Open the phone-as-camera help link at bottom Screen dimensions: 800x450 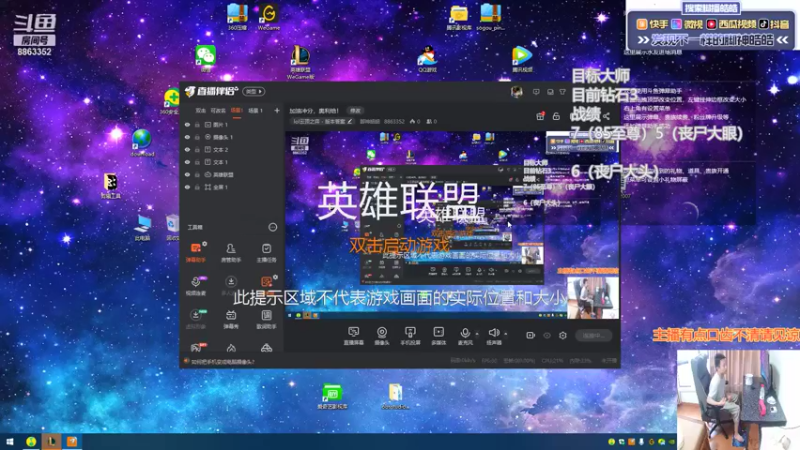pos(222,362)
